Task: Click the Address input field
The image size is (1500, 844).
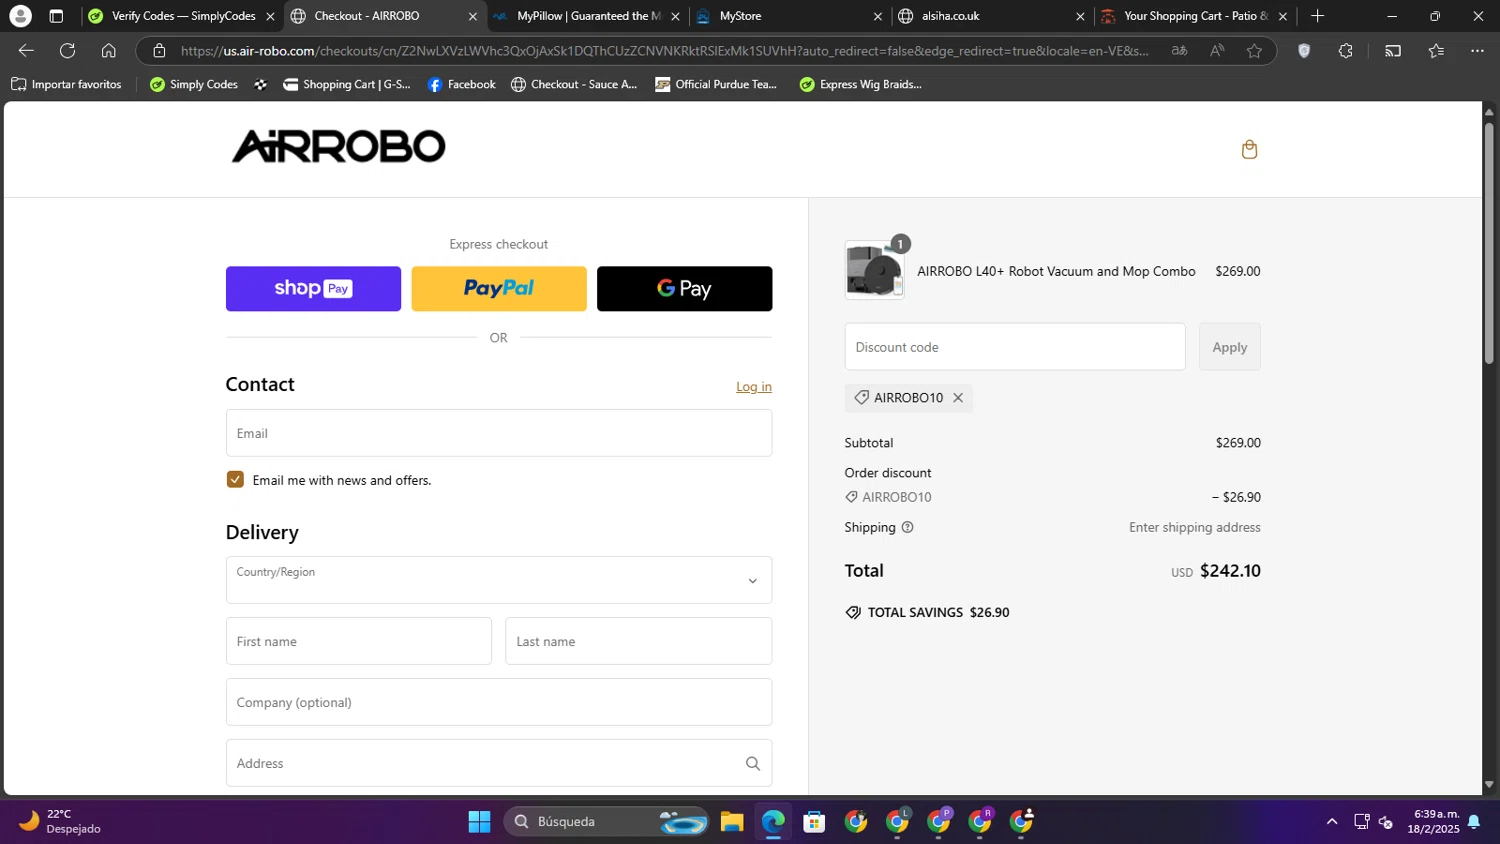Action: tap(499, 763)
